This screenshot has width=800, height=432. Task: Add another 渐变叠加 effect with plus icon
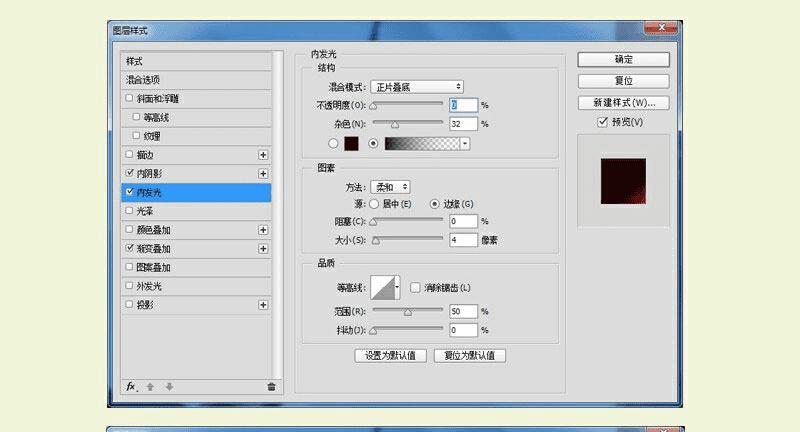coord(263,249)
